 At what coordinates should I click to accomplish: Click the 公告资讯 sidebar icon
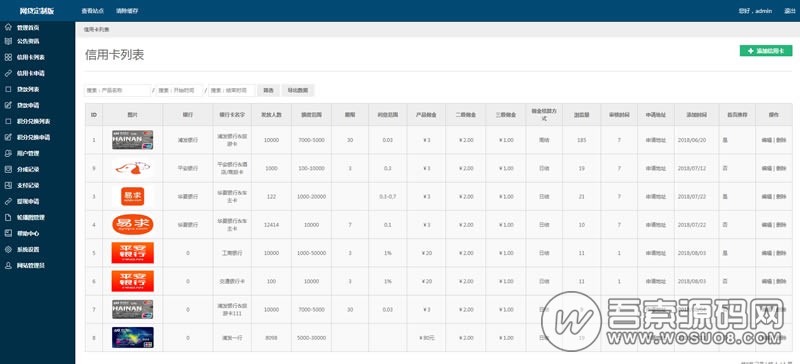[x=8, y=41]
